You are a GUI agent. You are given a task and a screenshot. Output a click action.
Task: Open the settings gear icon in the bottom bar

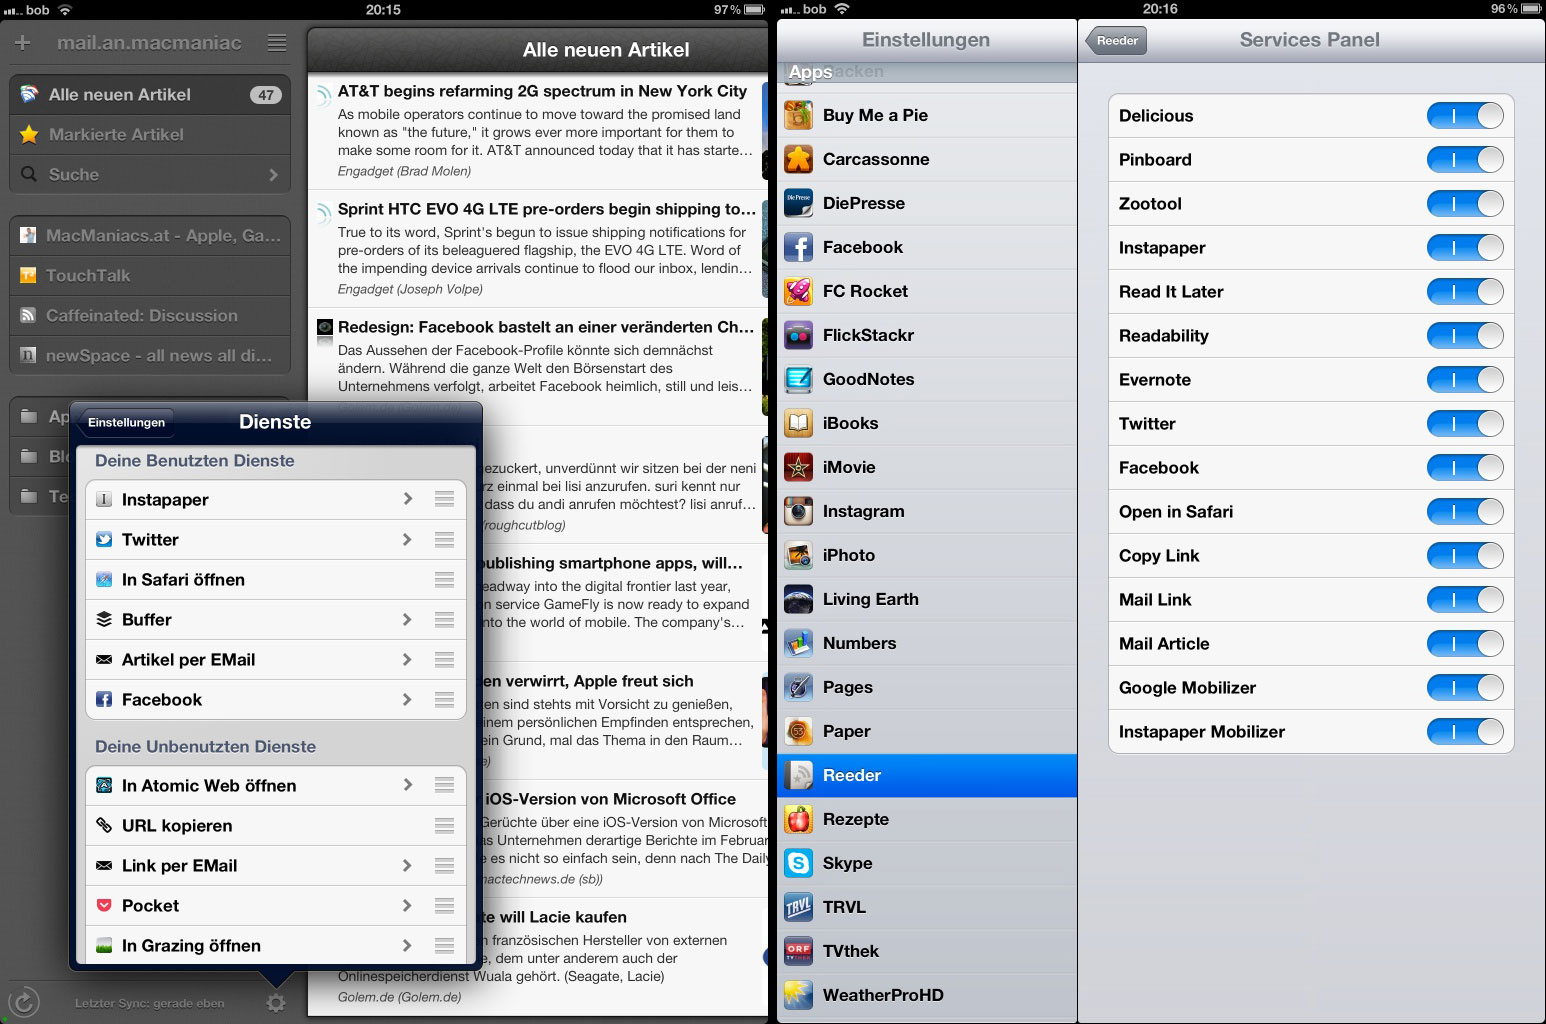276,1002
